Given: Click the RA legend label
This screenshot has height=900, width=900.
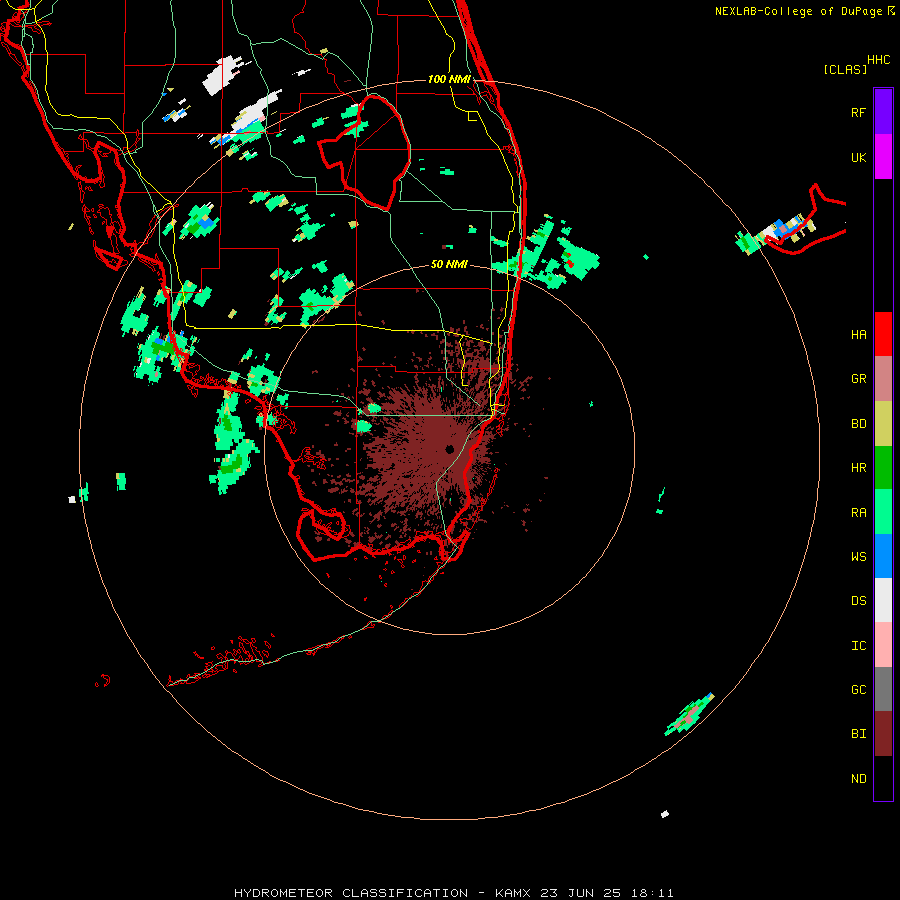Looking at the screenshot, I should coord(858,513).
